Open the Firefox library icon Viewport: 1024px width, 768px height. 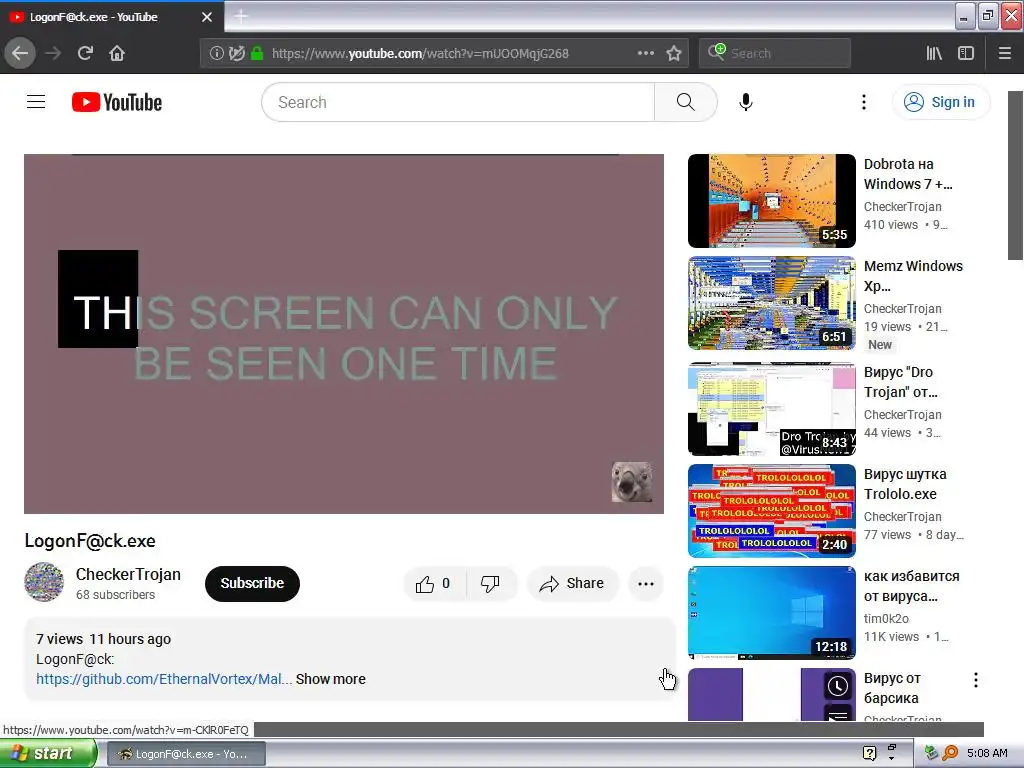click(x=934, y=54)
